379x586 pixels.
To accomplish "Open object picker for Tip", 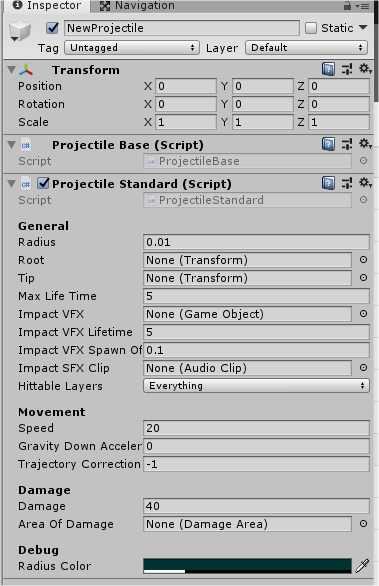I will pyautogui.click(x=363, y=278).
